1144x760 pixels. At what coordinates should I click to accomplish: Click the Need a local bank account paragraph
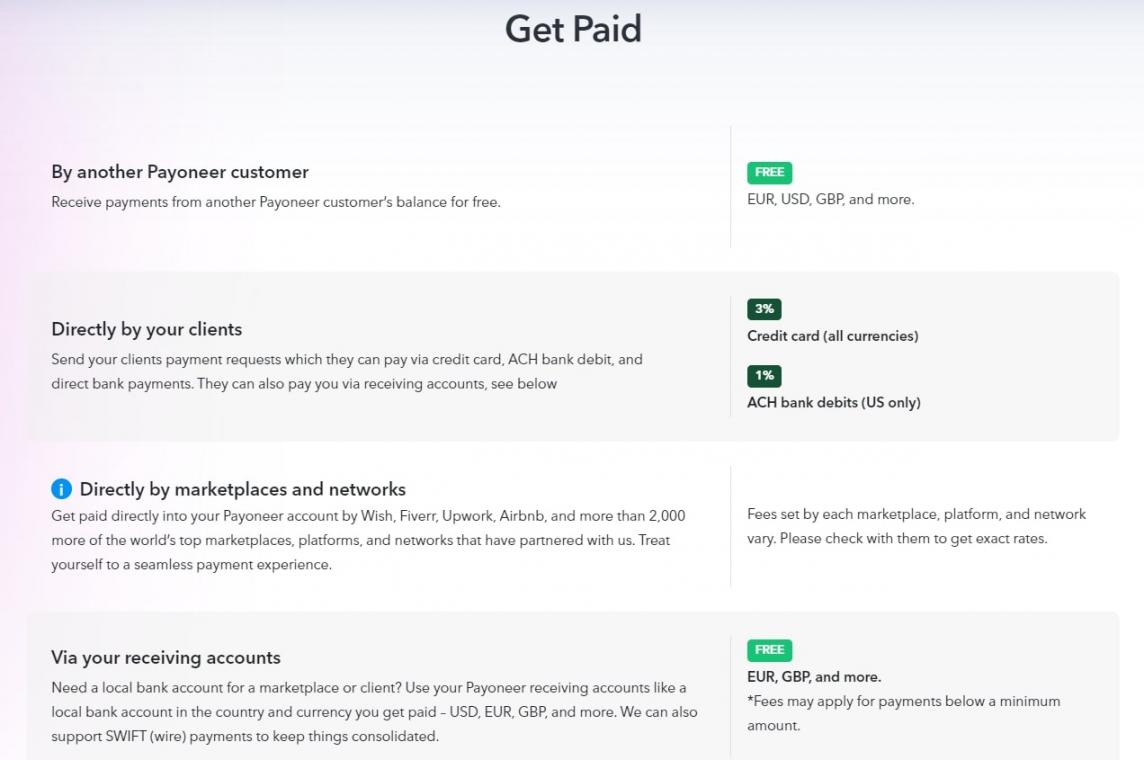[373, 712]
